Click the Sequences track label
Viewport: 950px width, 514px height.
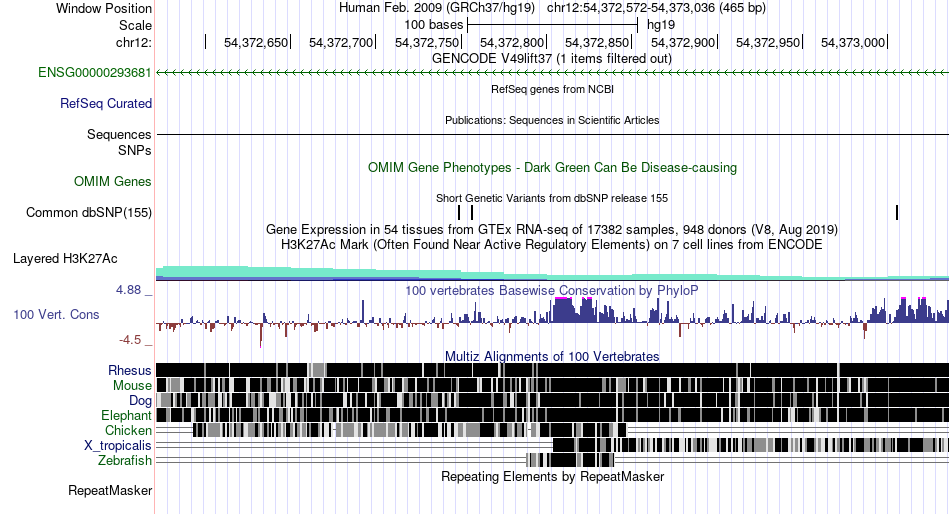[119, 135]
